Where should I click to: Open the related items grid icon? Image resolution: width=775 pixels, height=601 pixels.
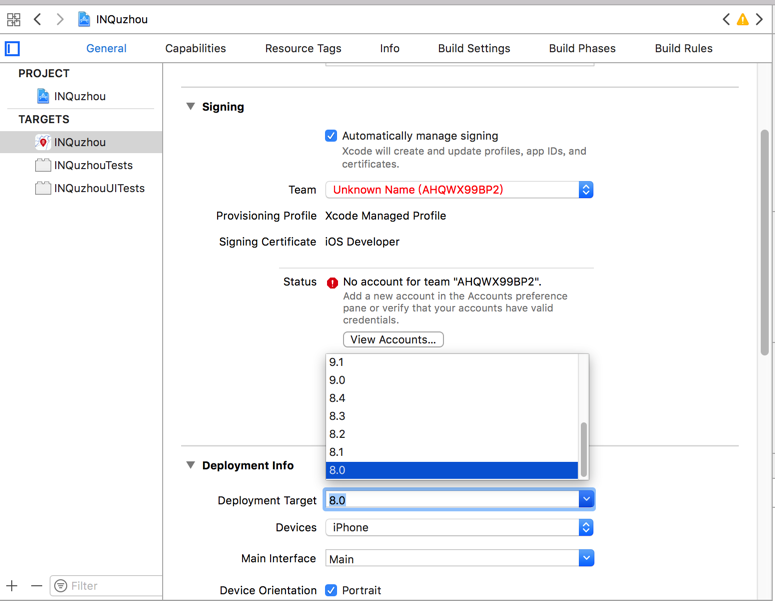[14, 19]
